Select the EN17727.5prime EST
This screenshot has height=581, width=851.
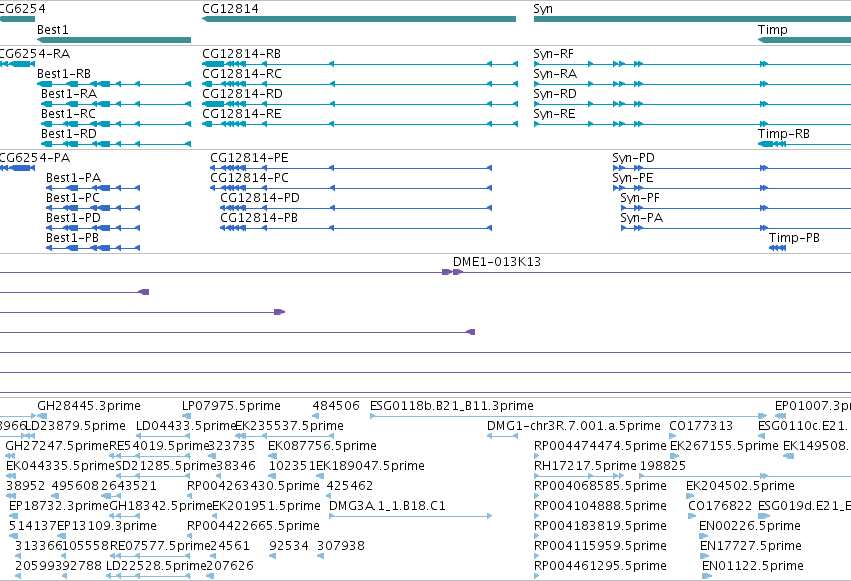[704, 556]
